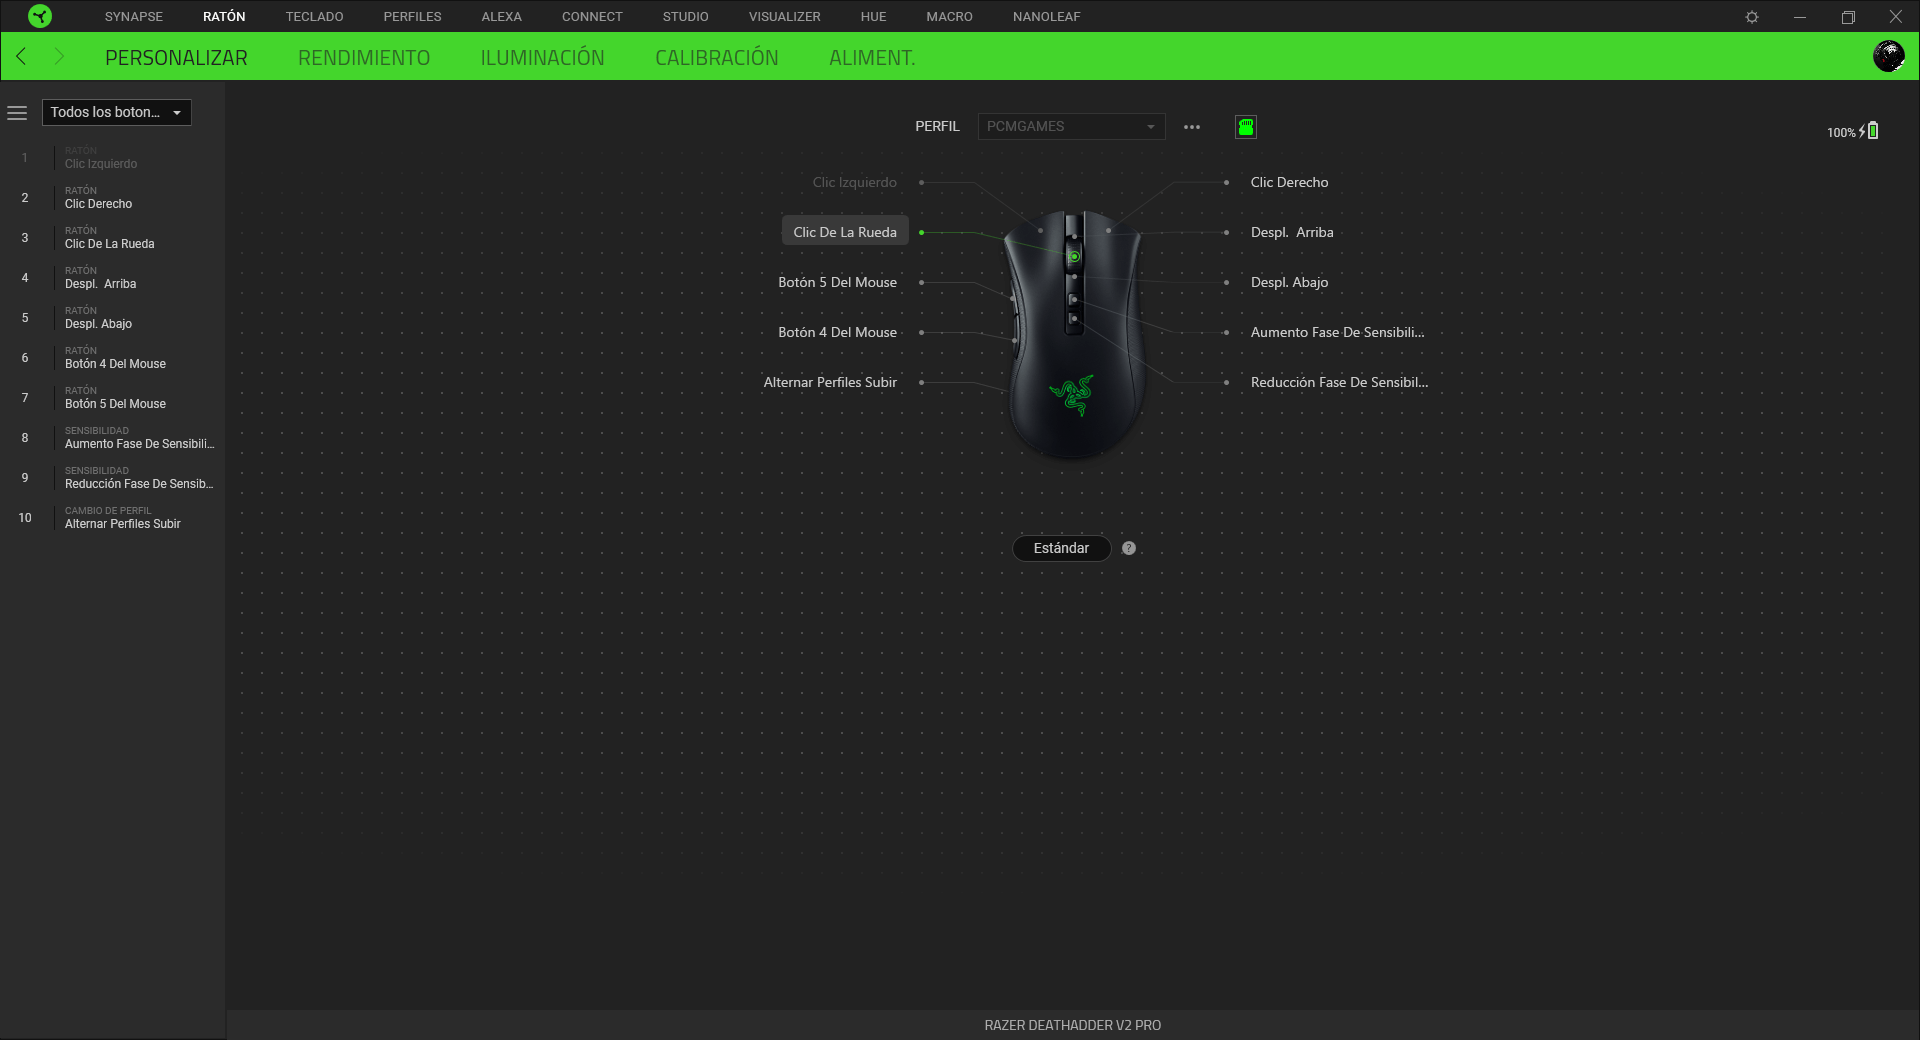Open the MACRO tab
Image resolution: width=1920 pixels, height=1040 pixels.
950,17
